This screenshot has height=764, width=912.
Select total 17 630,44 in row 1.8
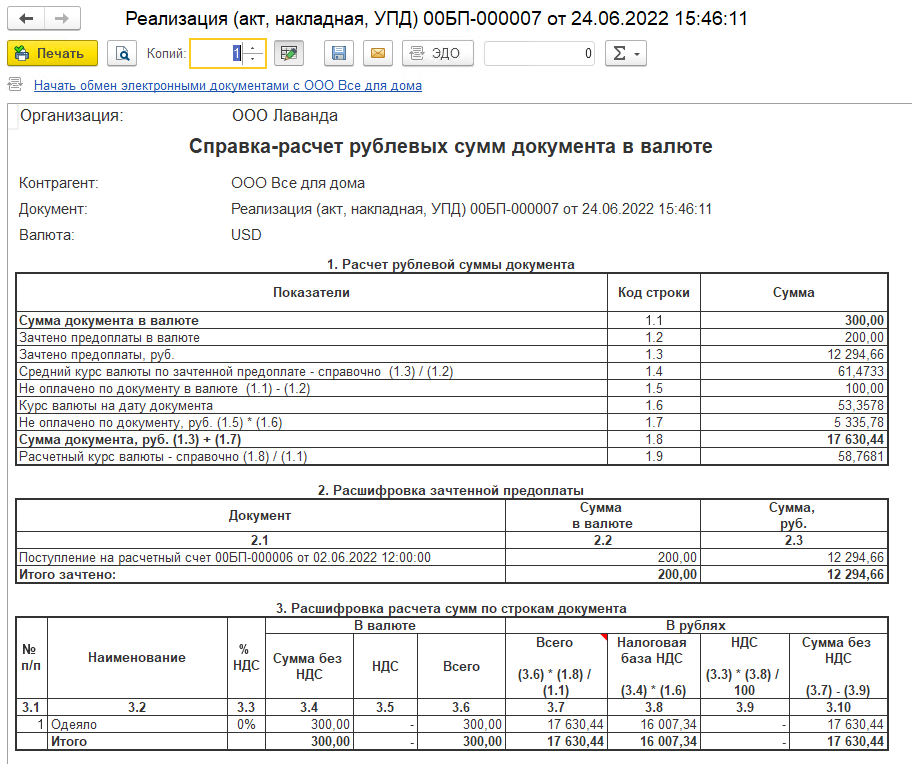[x=856, y=439]
